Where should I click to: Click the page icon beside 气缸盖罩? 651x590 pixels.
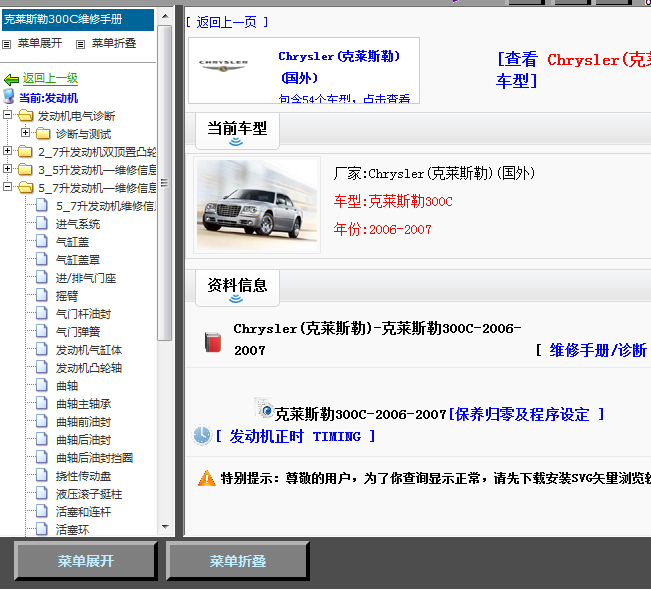tap(42, 259)
